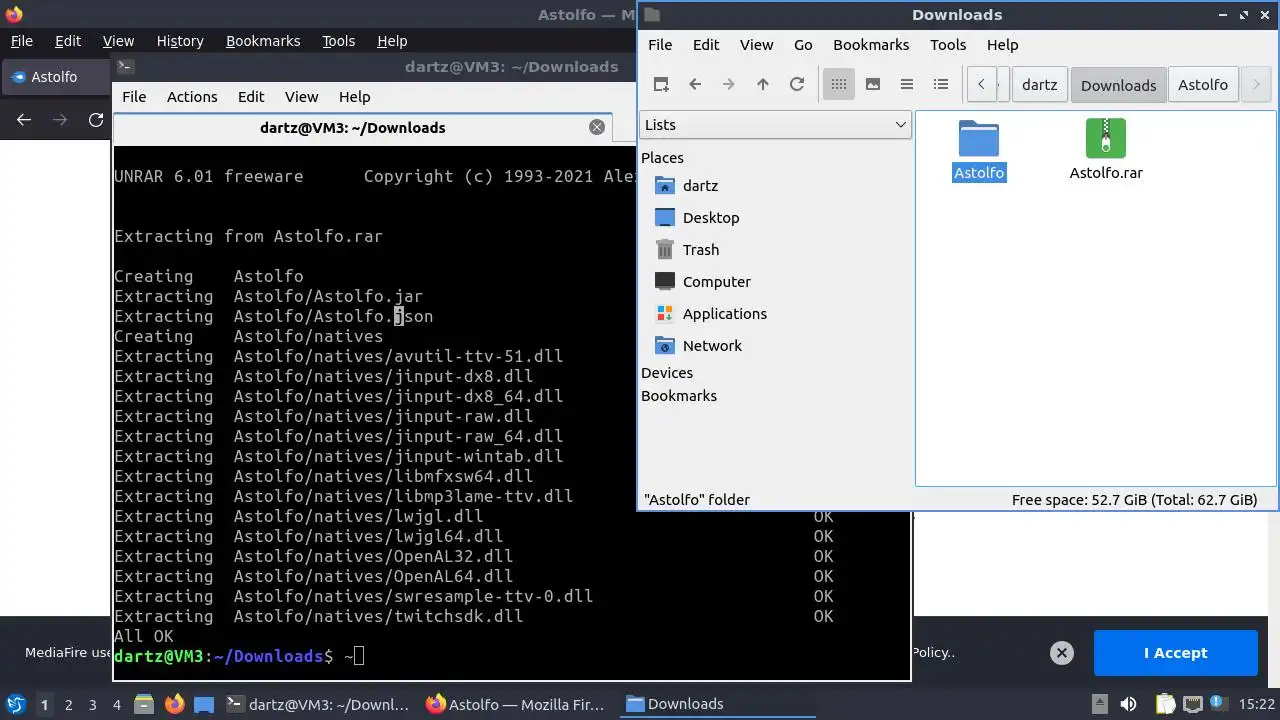Go back in the Downloads file manager

coord(695,84)
